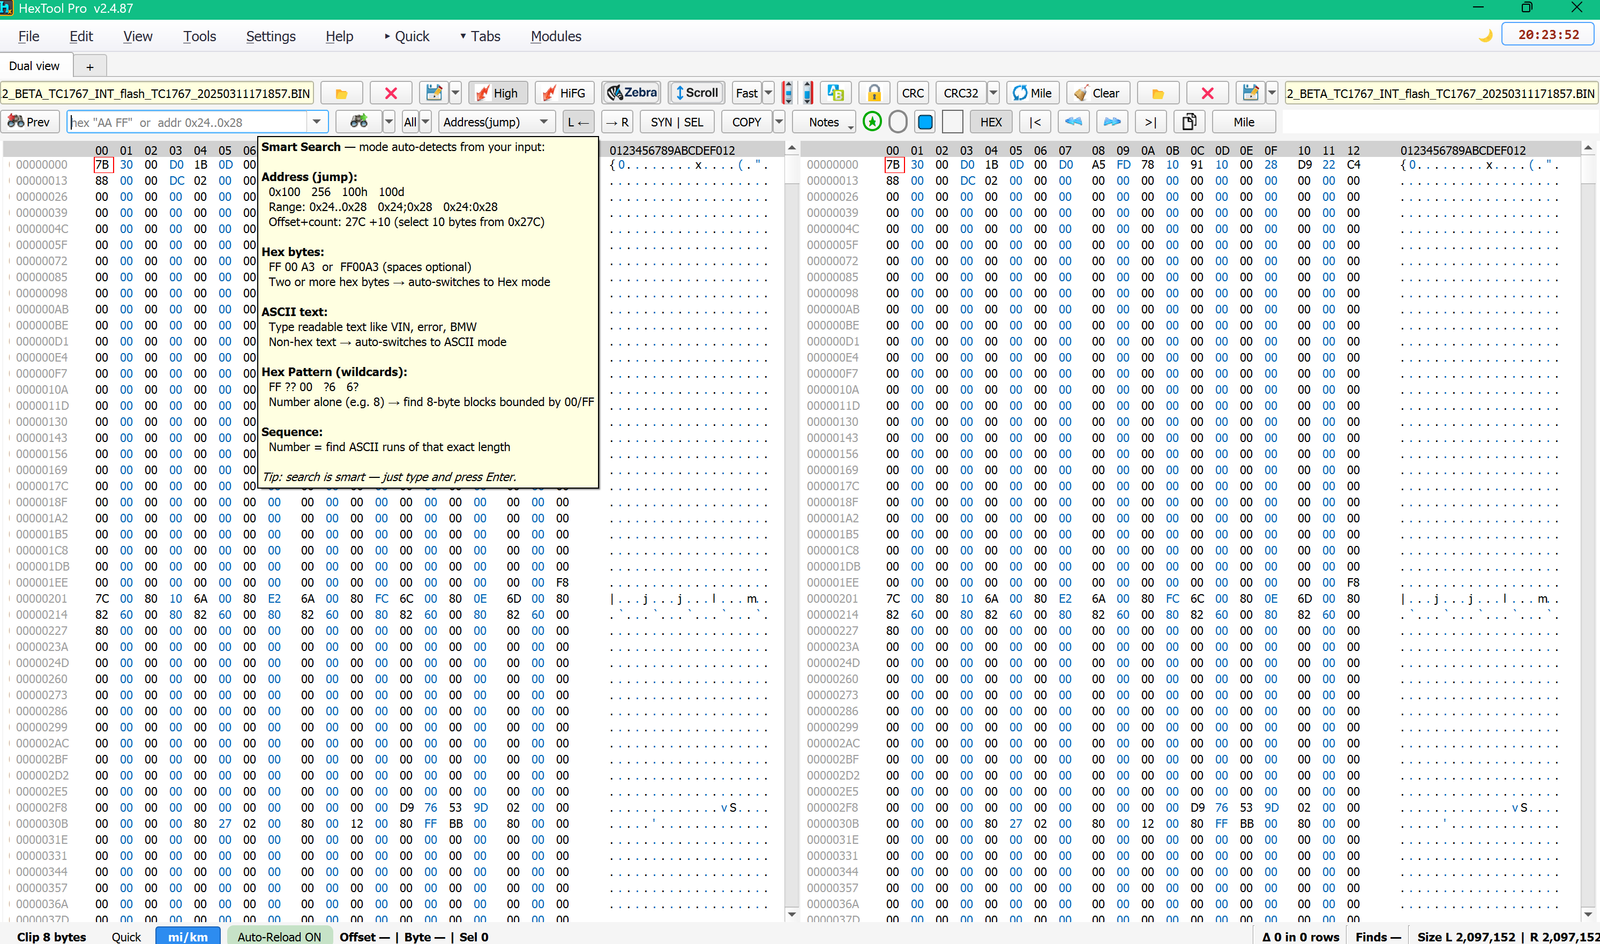Toggle the padlock lock icon

(x=874, y=93)
